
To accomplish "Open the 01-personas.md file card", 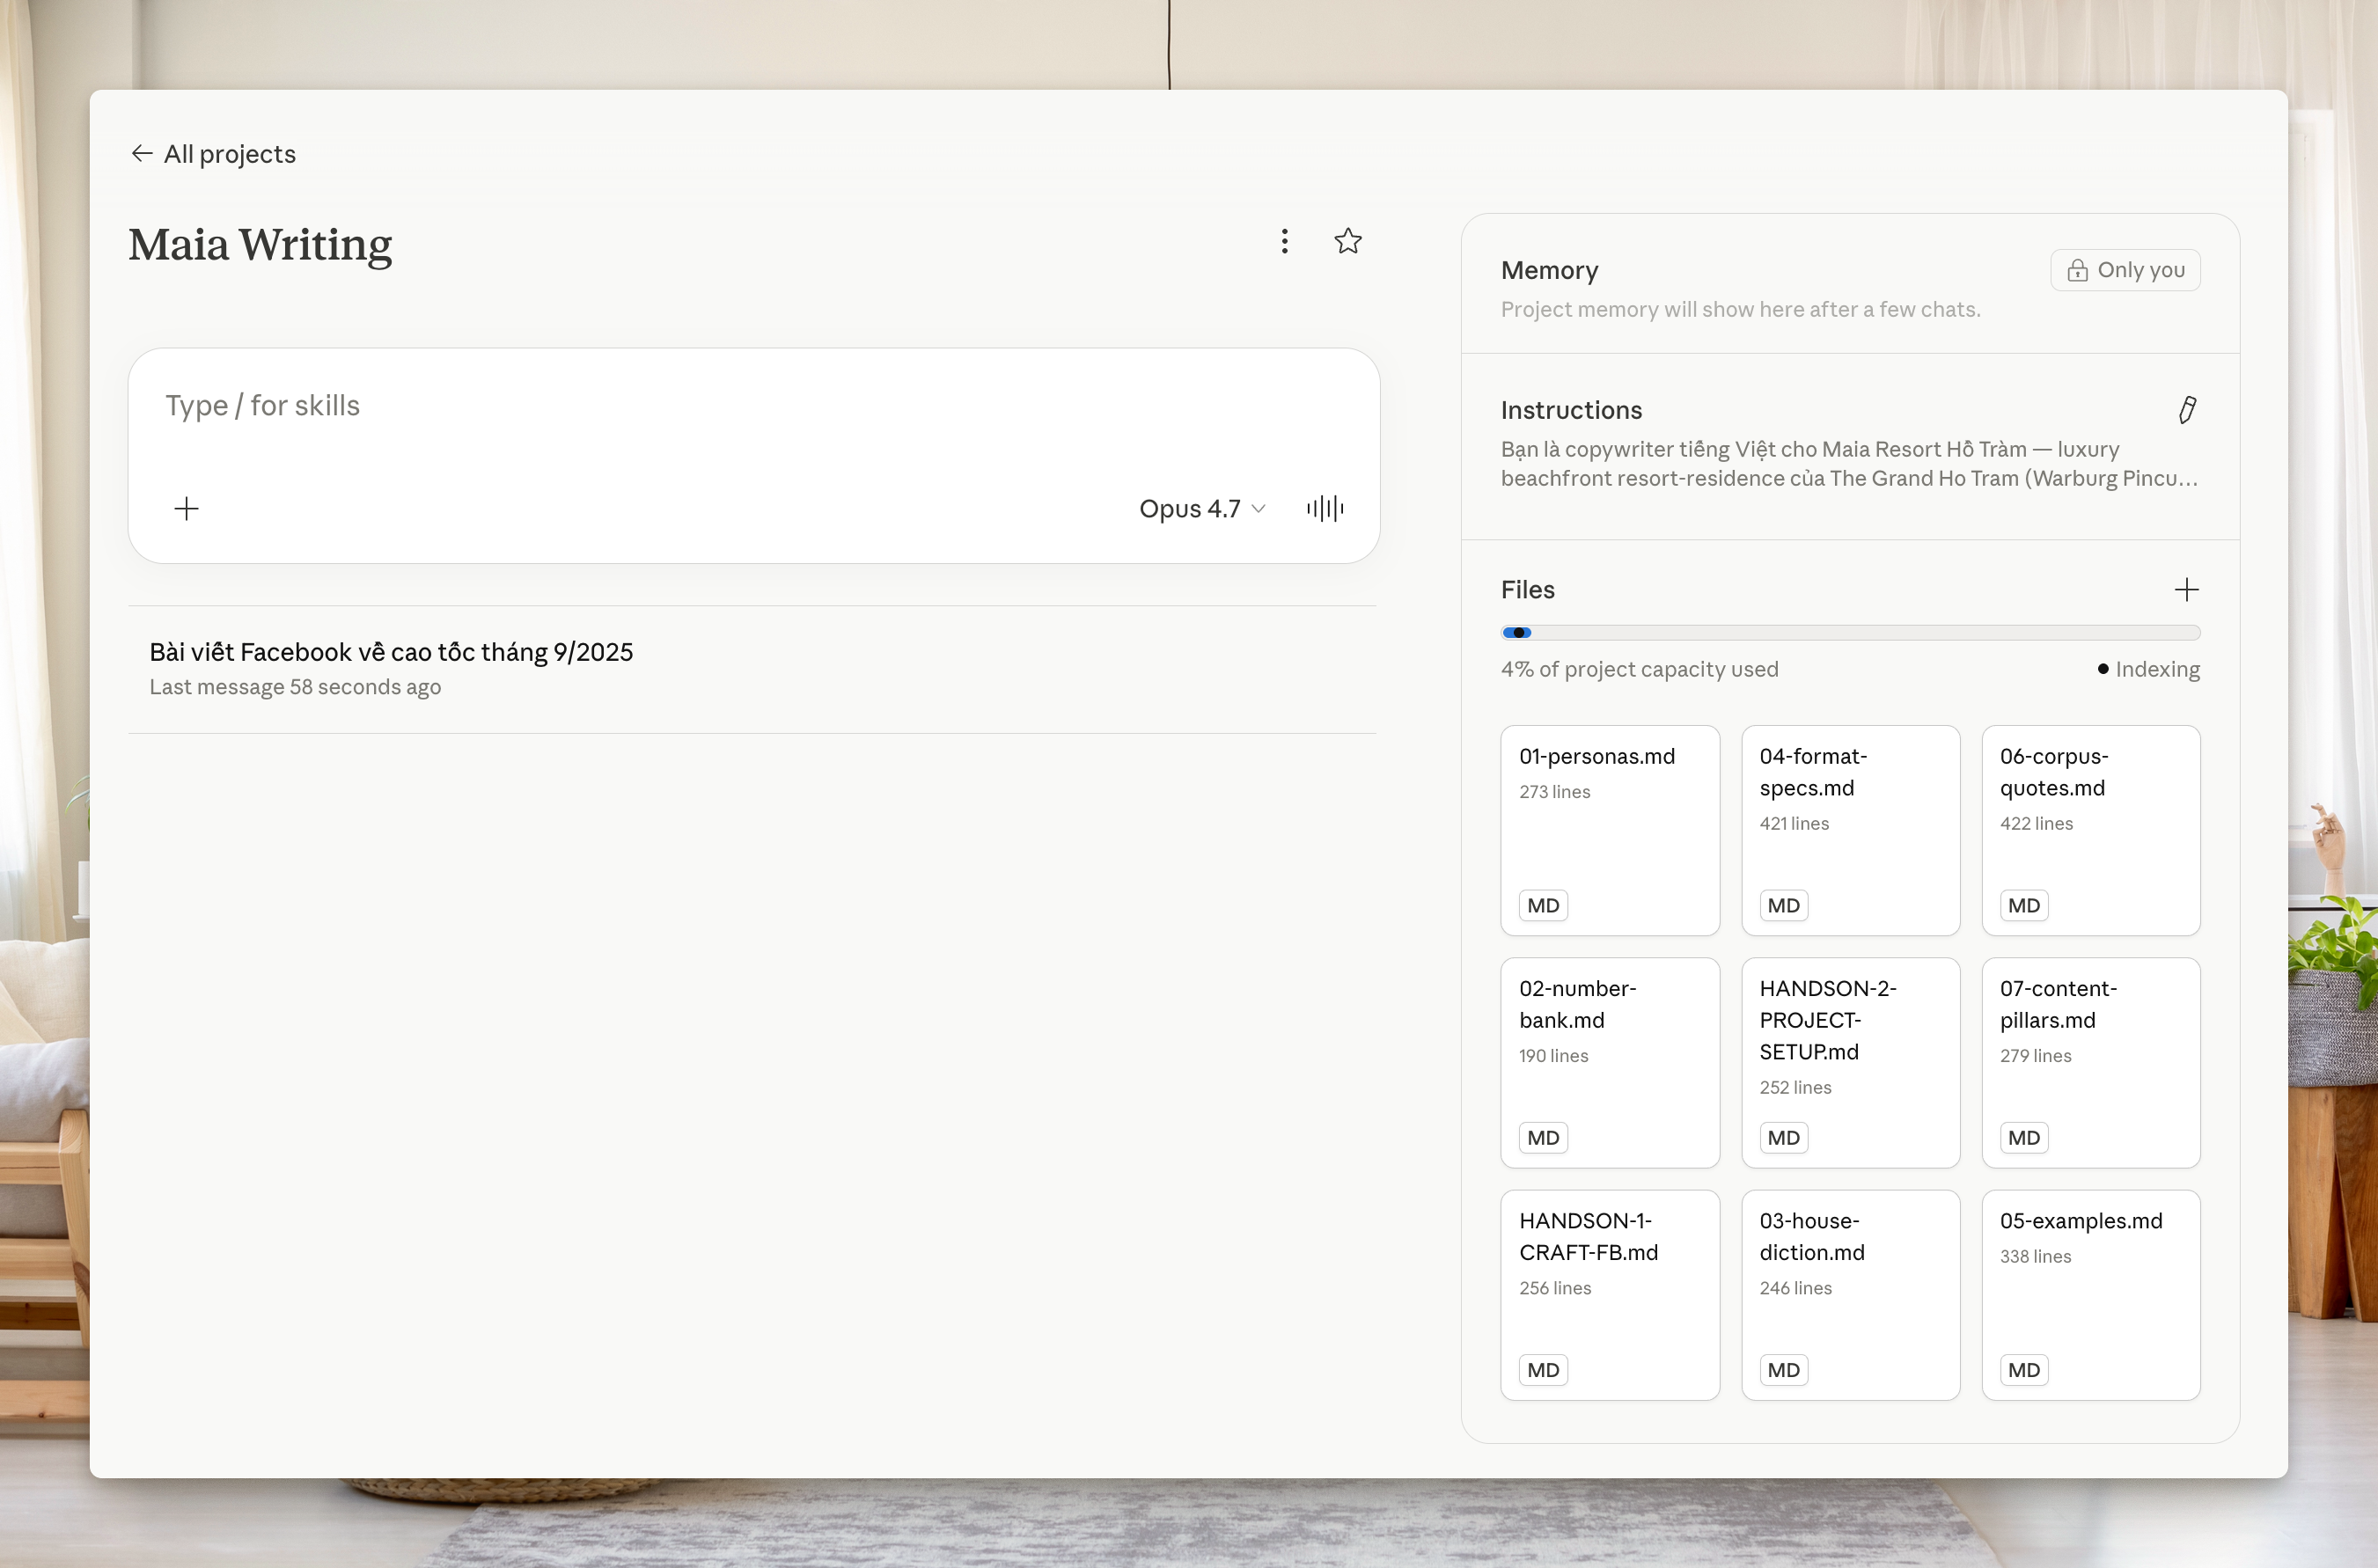I will tap(1610, 830).
